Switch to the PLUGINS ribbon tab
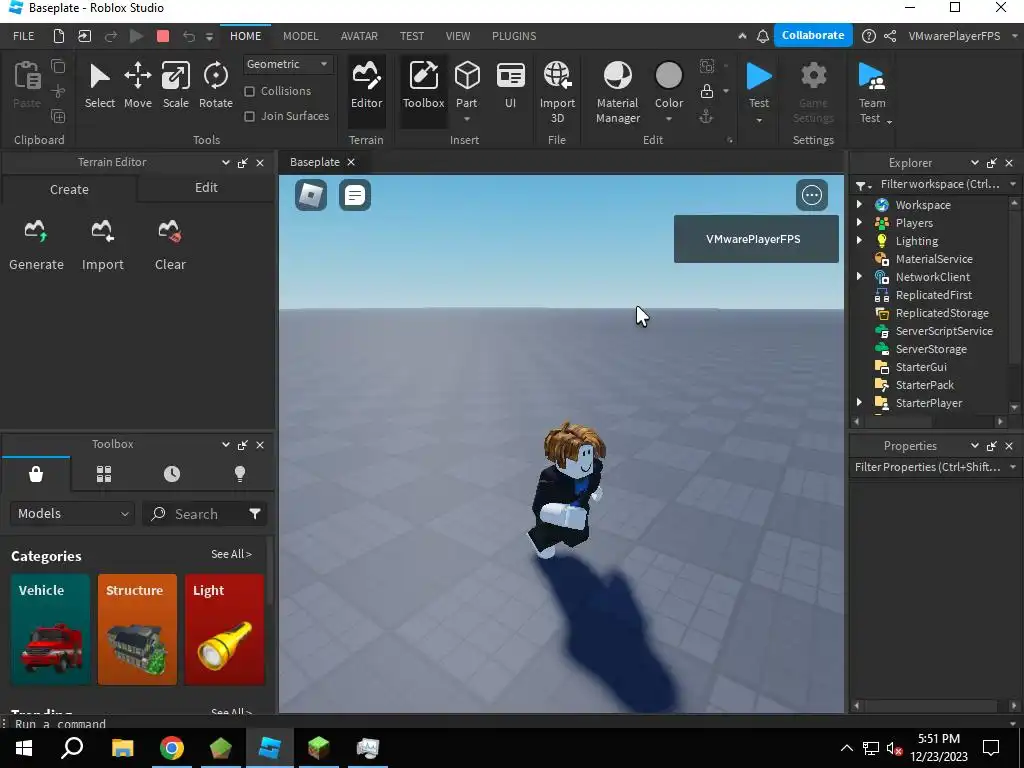The width and height of the screenshot is (1024, 768). 514,36
